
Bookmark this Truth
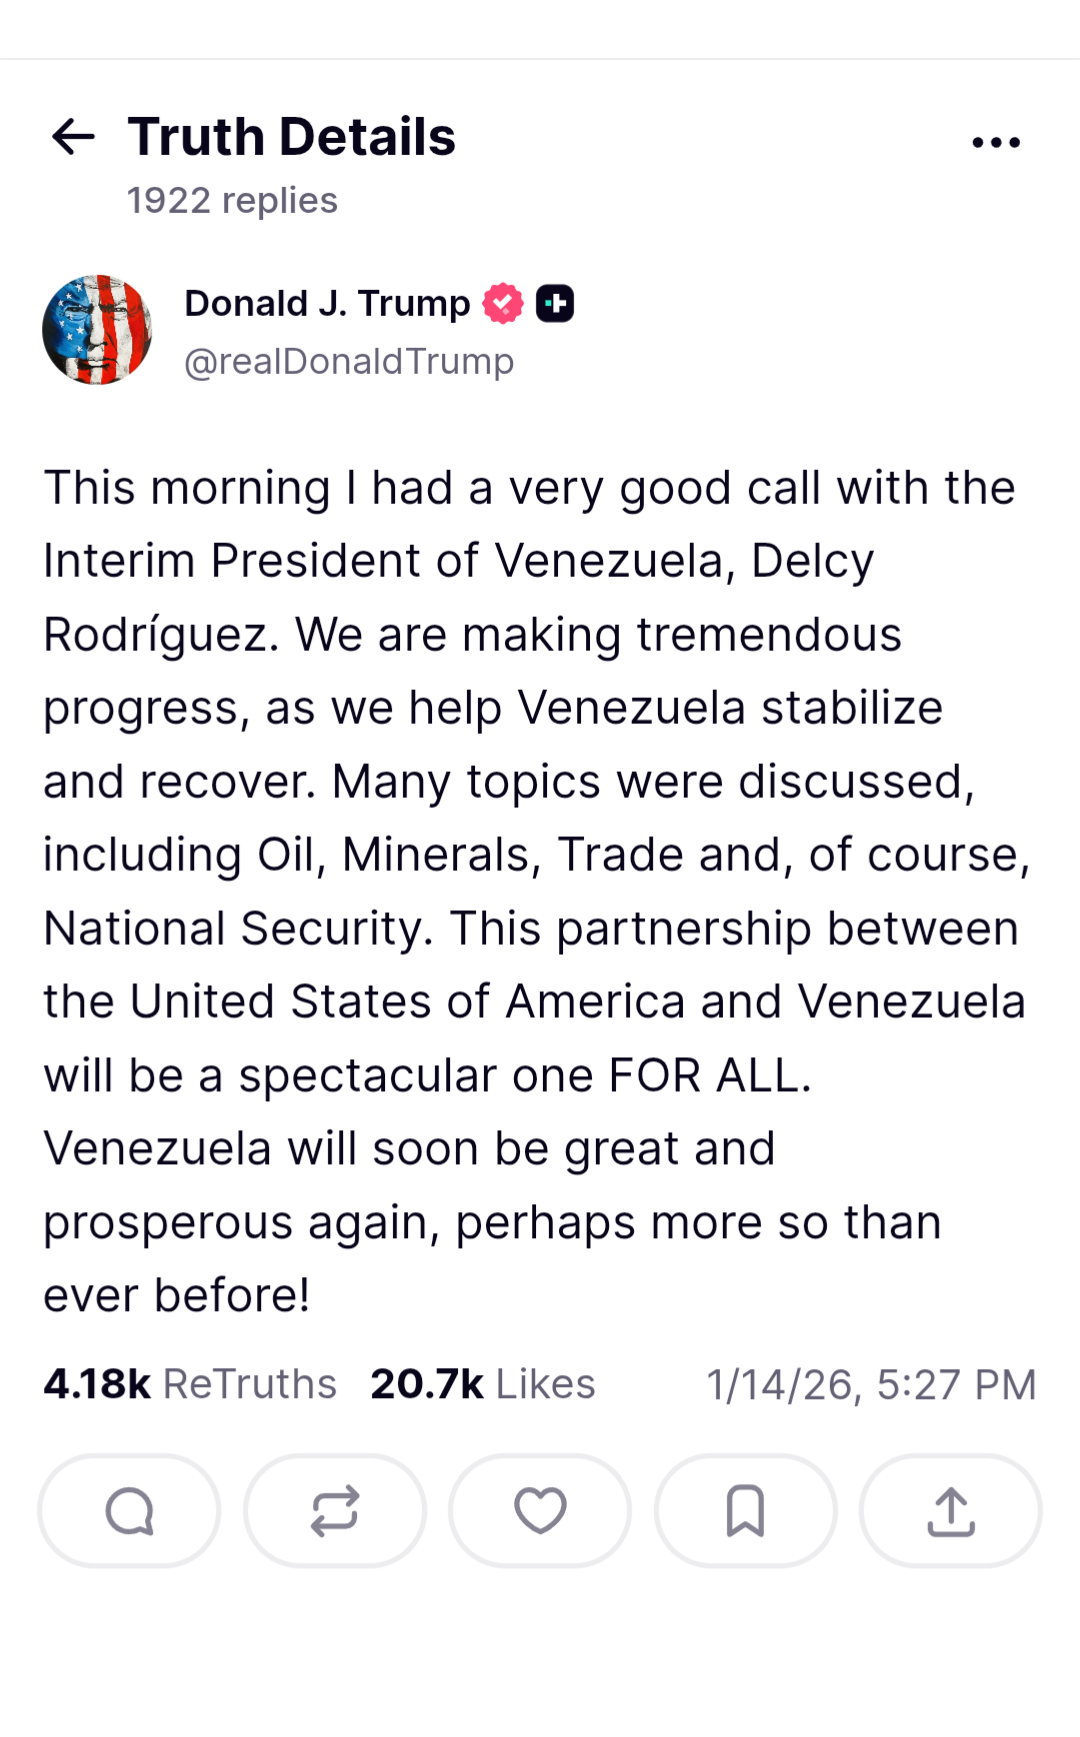[745, 1510]
